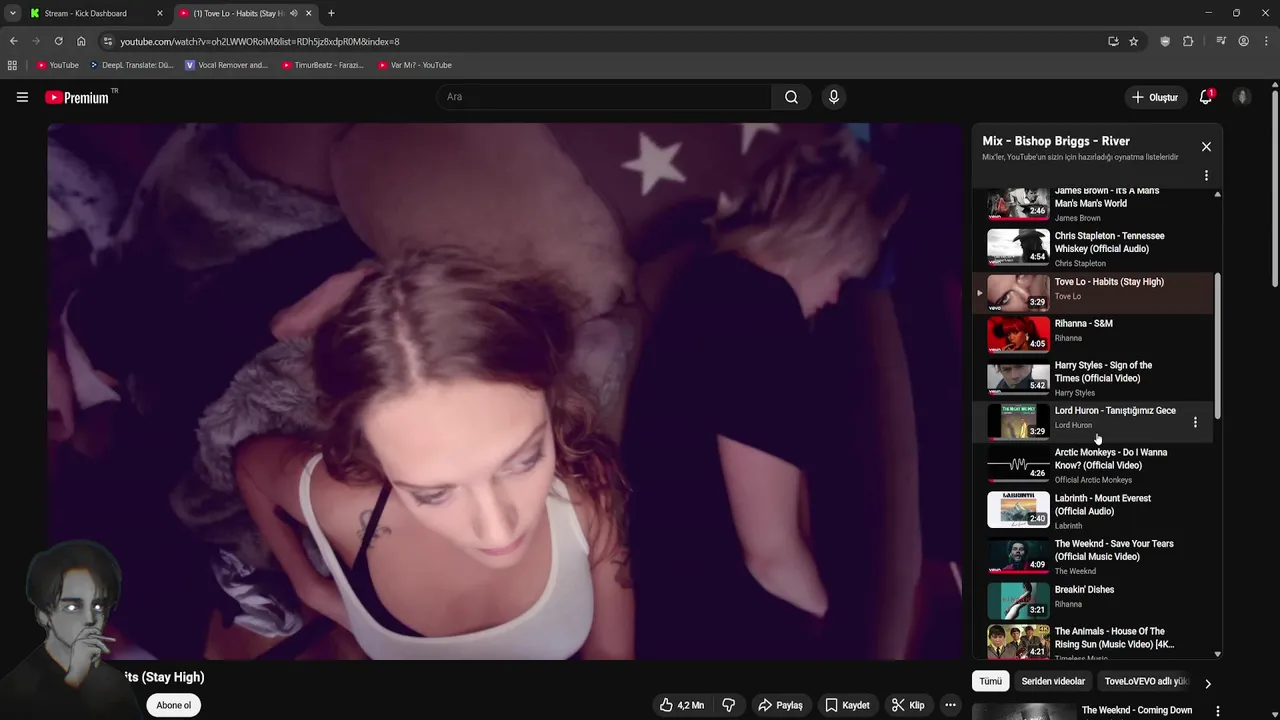
Task: Play James Brown - It's A Man's World
Action: [x=1094, y=204]
